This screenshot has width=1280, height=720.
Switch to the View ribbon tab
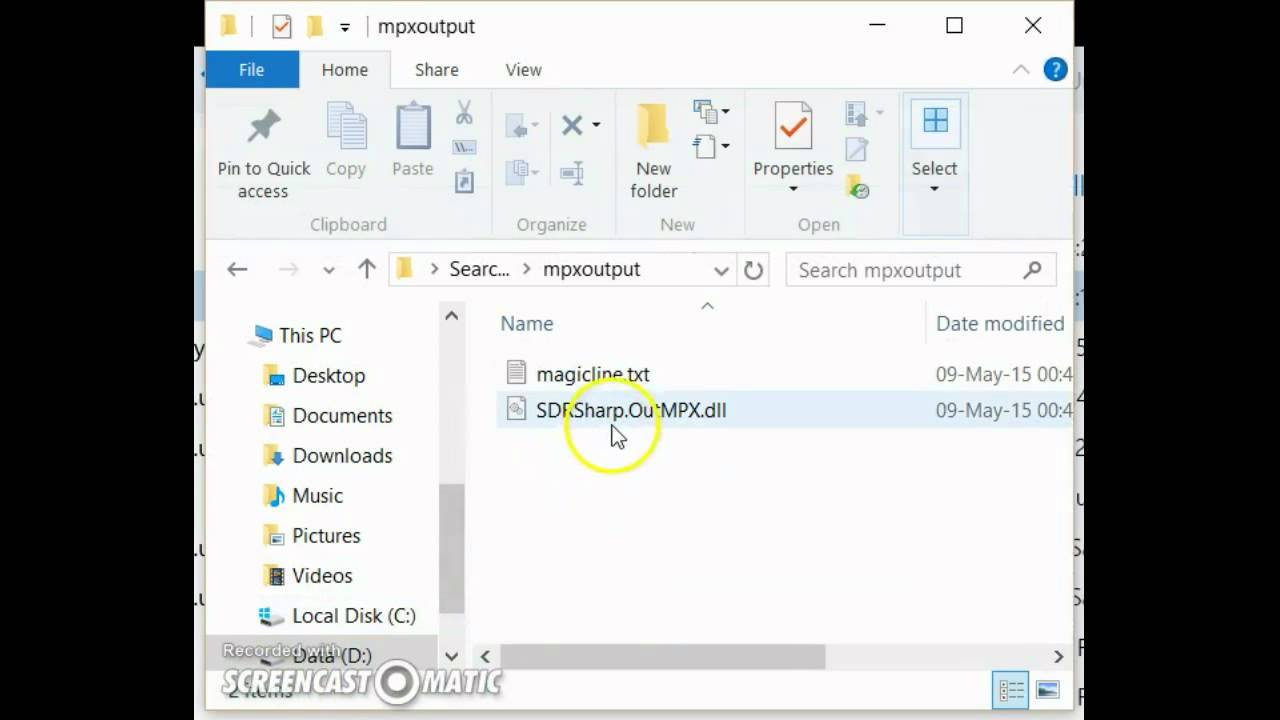tap(523, 70)
